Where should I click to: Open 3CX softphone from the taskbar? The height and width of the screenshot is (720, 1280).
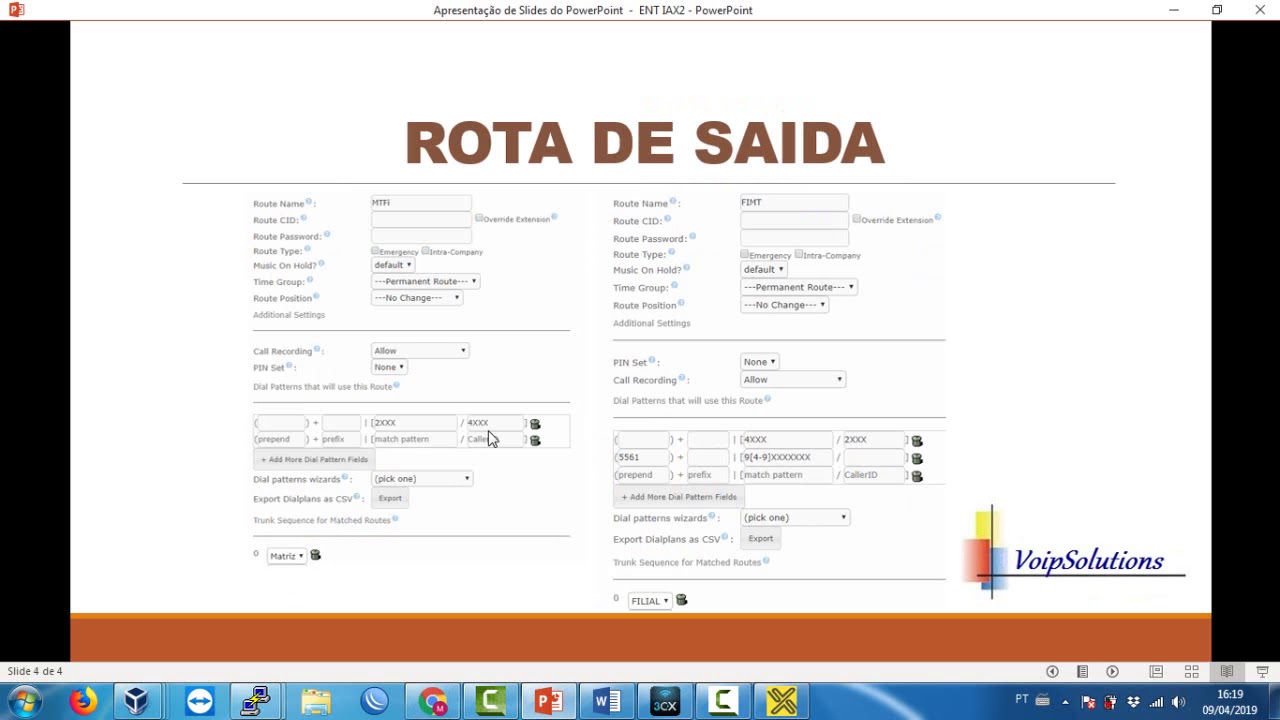pos(665,702)
